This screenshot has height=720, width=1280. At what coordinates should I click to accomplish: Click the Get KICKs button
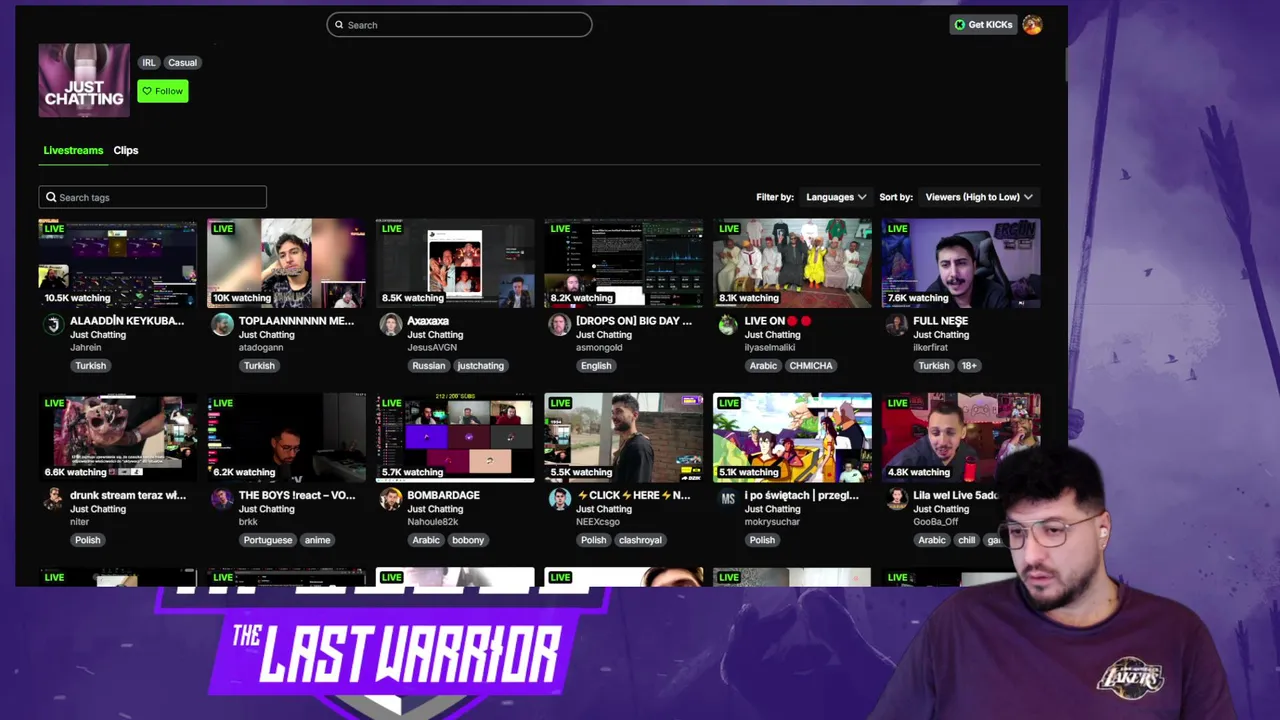(983, 25)
